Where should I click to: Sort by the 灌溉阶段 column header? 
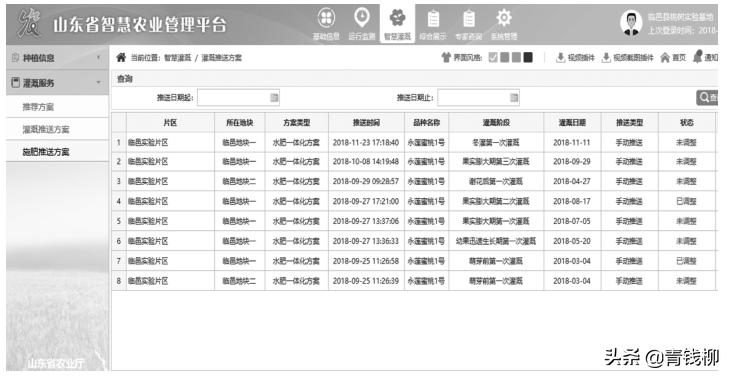tap(496, 123)
